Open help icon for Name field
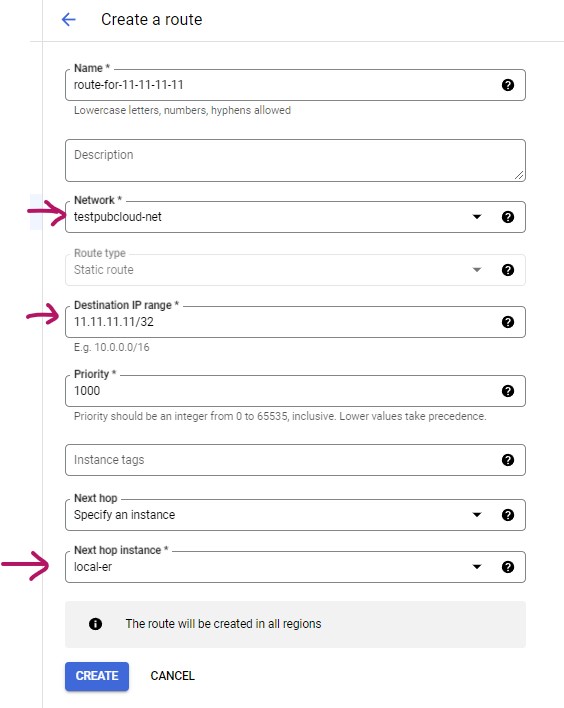This screenshot has height=708, width=564. pyautogui.click(x=508, y=85)
